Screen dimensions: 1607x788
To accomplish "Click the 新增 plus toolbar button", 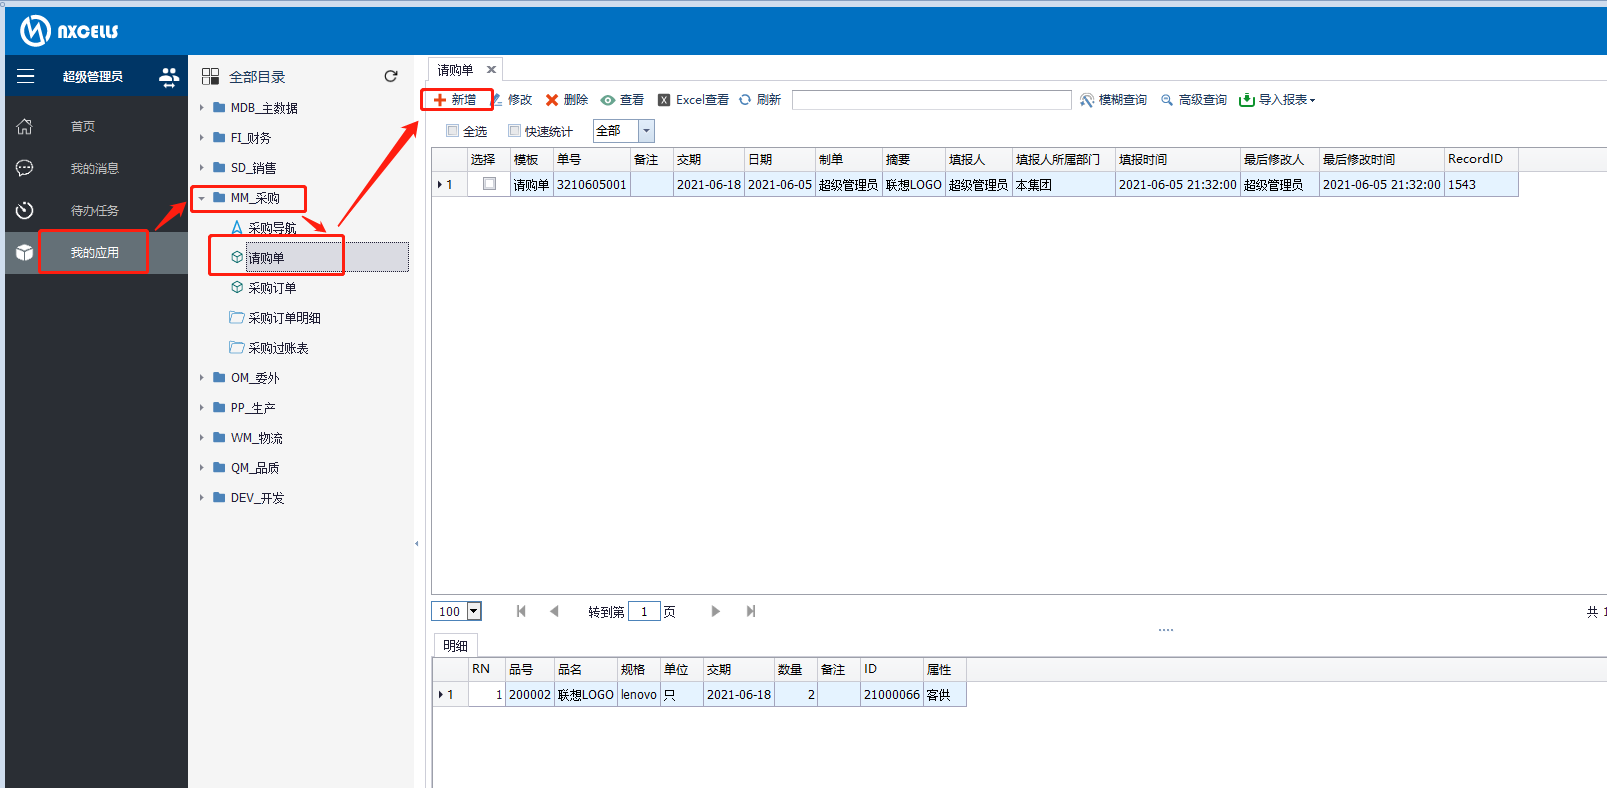I will coord(455,100).
